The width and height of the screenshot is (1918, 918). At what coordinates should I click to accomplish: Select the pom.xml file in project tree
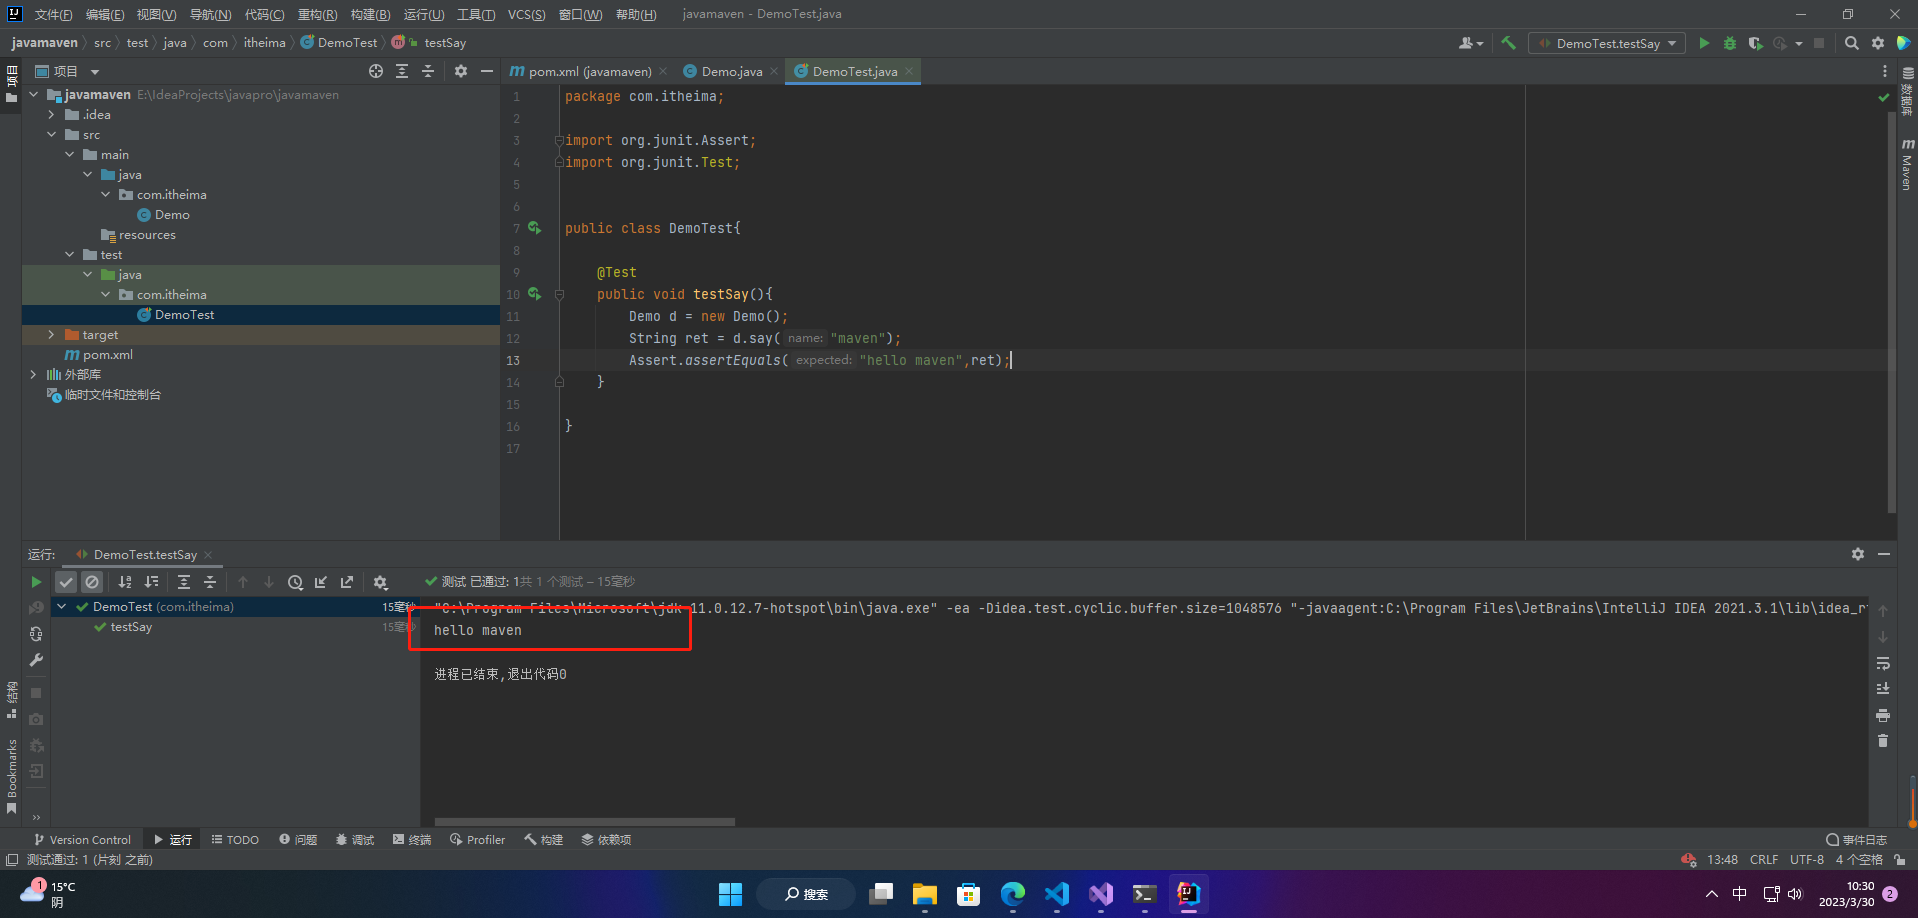[x=98, y=355]
